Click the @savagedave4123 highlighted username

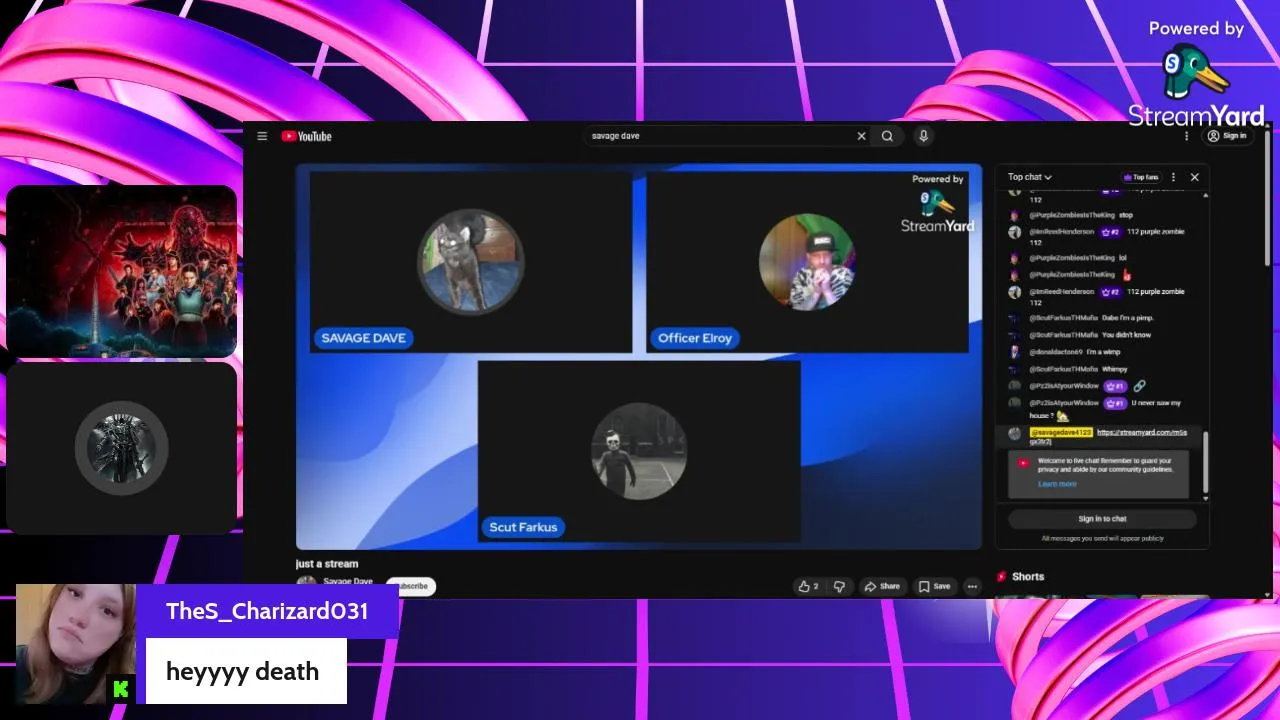tap(1061, 432)
